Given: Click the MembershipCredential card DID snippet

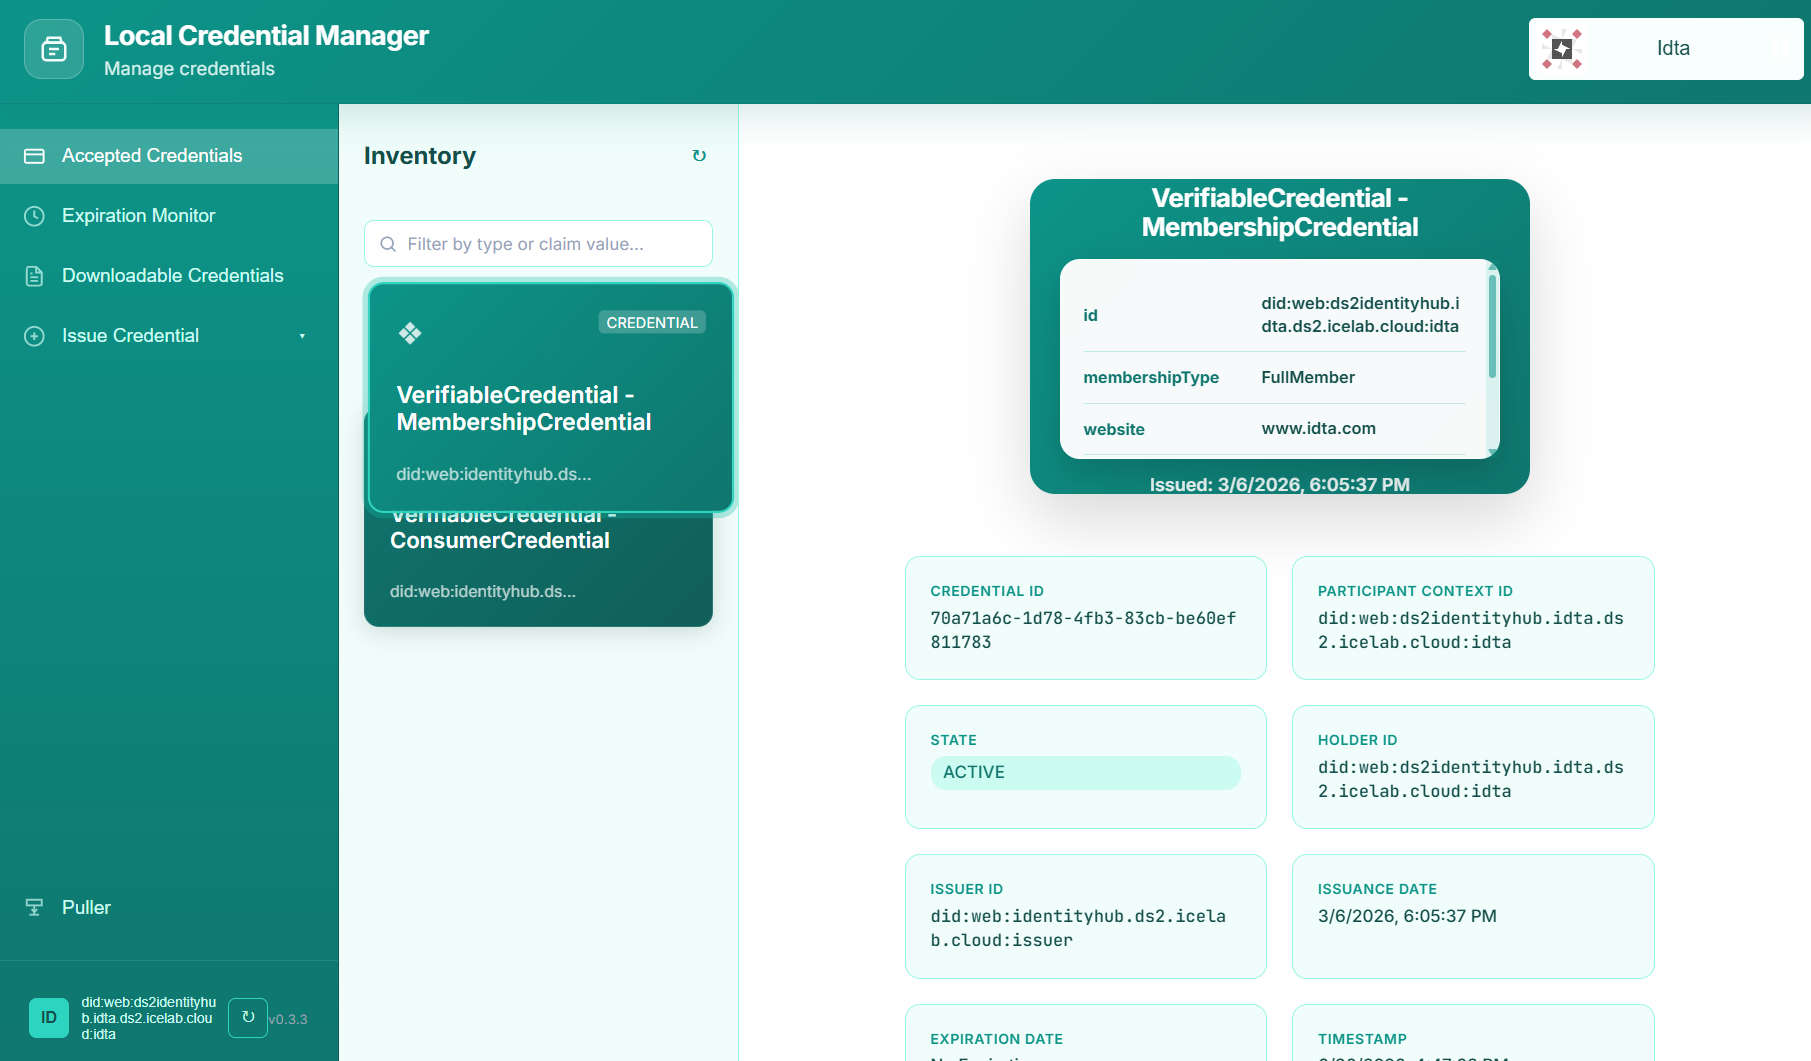Looking at the screenshot, I should pos(494,474).
